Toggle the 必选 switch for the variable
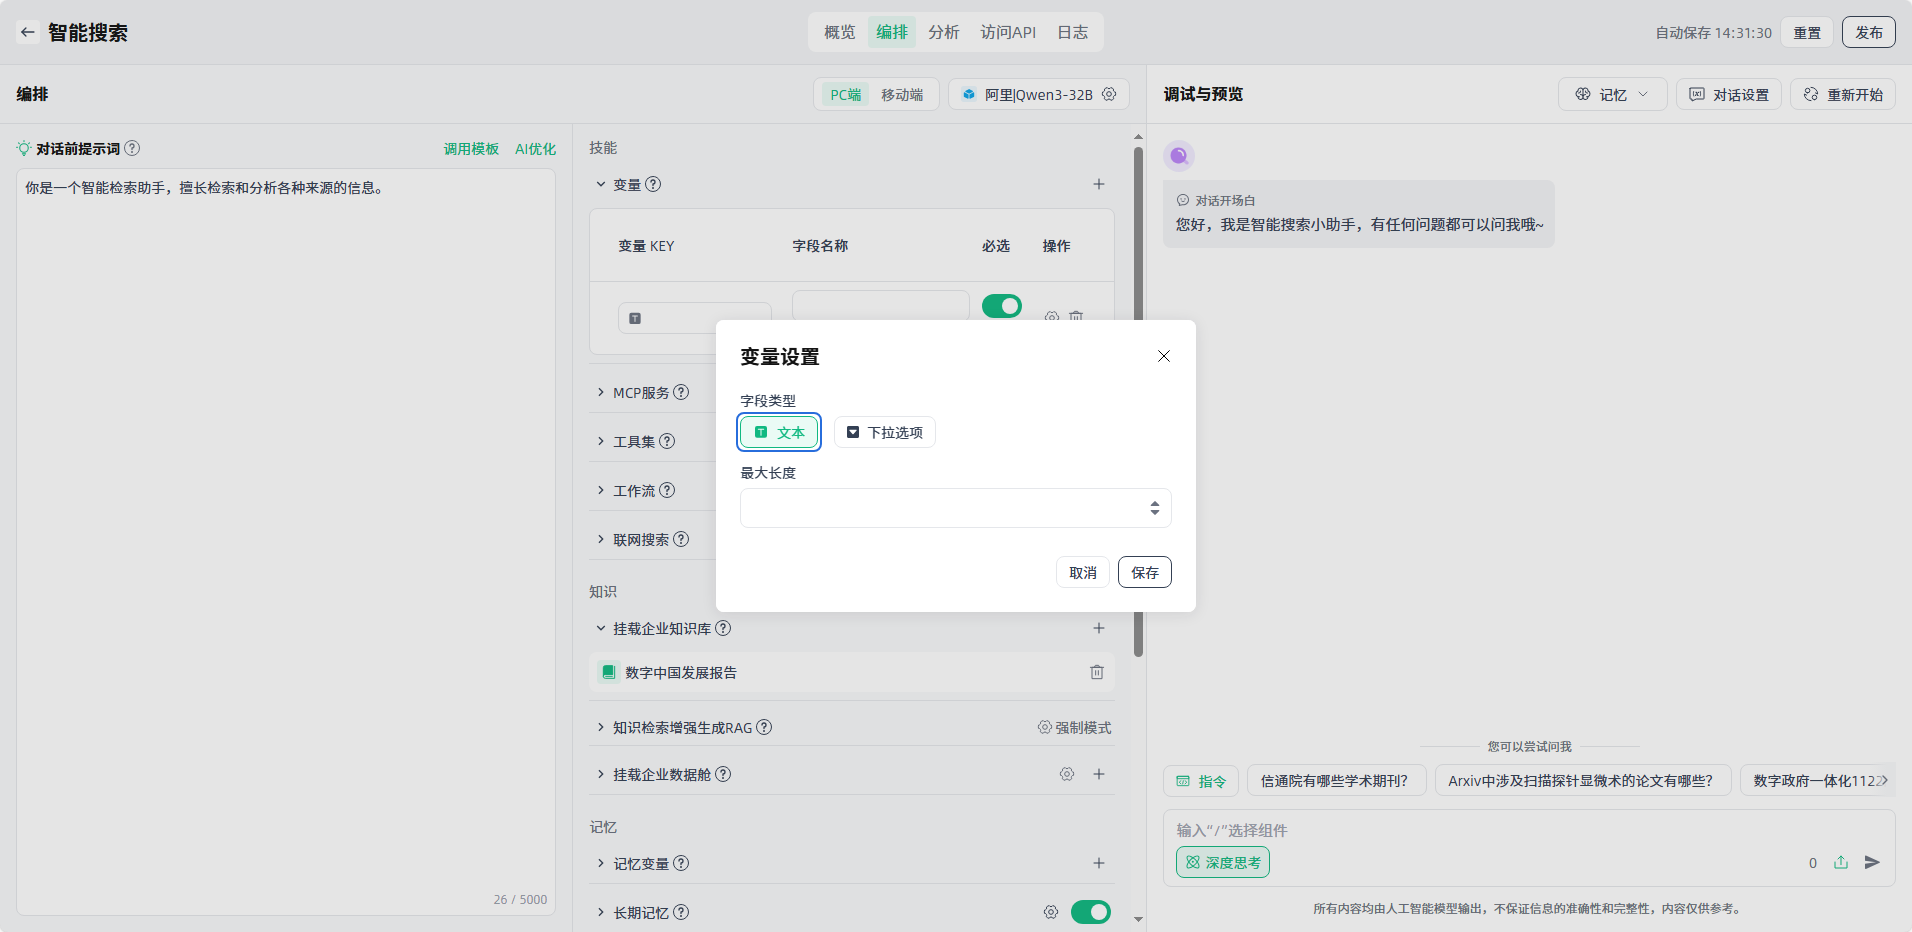The height and width of the screenshot is (932, 1912). point(1001,306)
